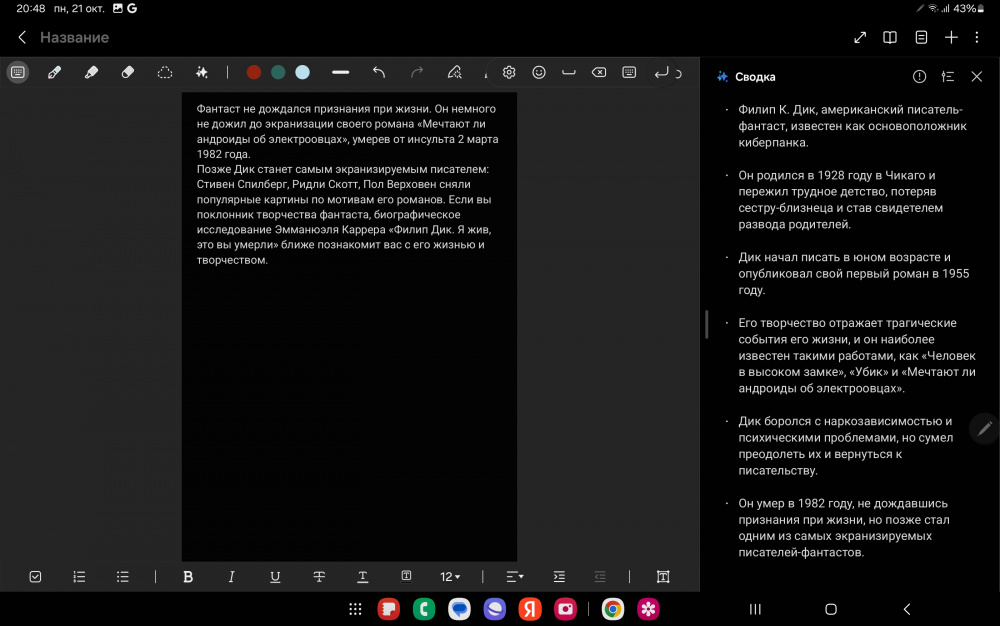The image size is (1000, 626).
Task: Open the AI assist sparkle tool
Action: 201,72
